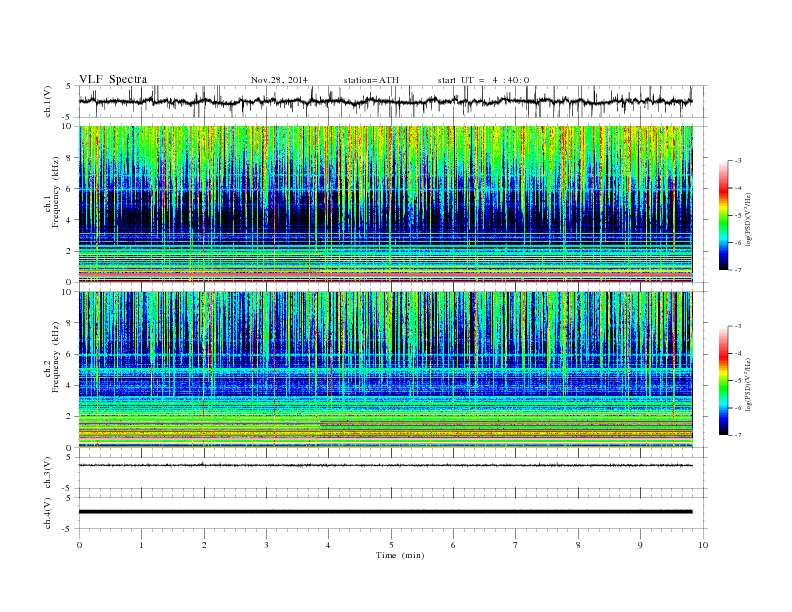Click the '-7' label on ch.2 colorbar
The image size is (792, 612).
point(738,435)
